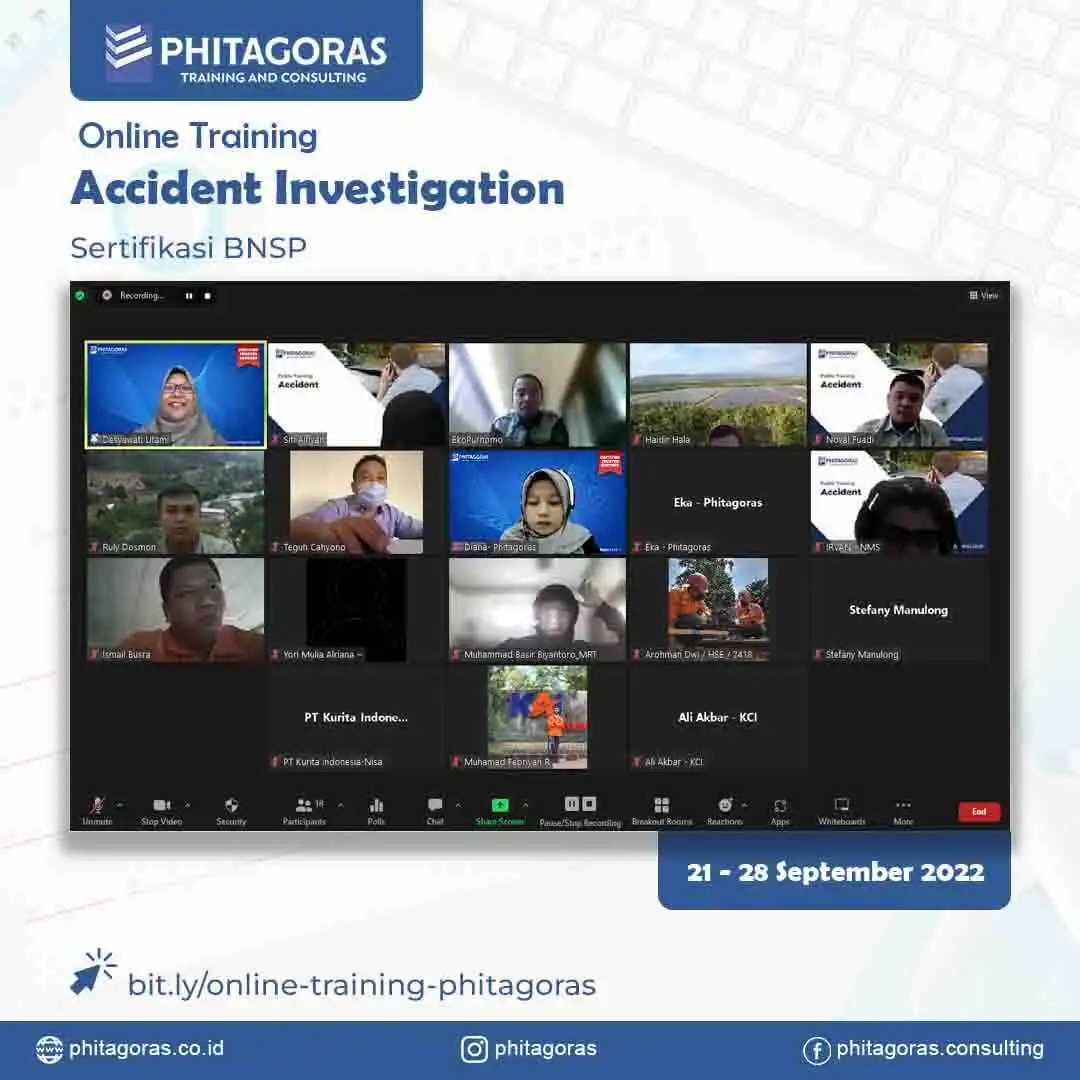Expand video options arrow beside Stop Video

click(x=187, y=804)
